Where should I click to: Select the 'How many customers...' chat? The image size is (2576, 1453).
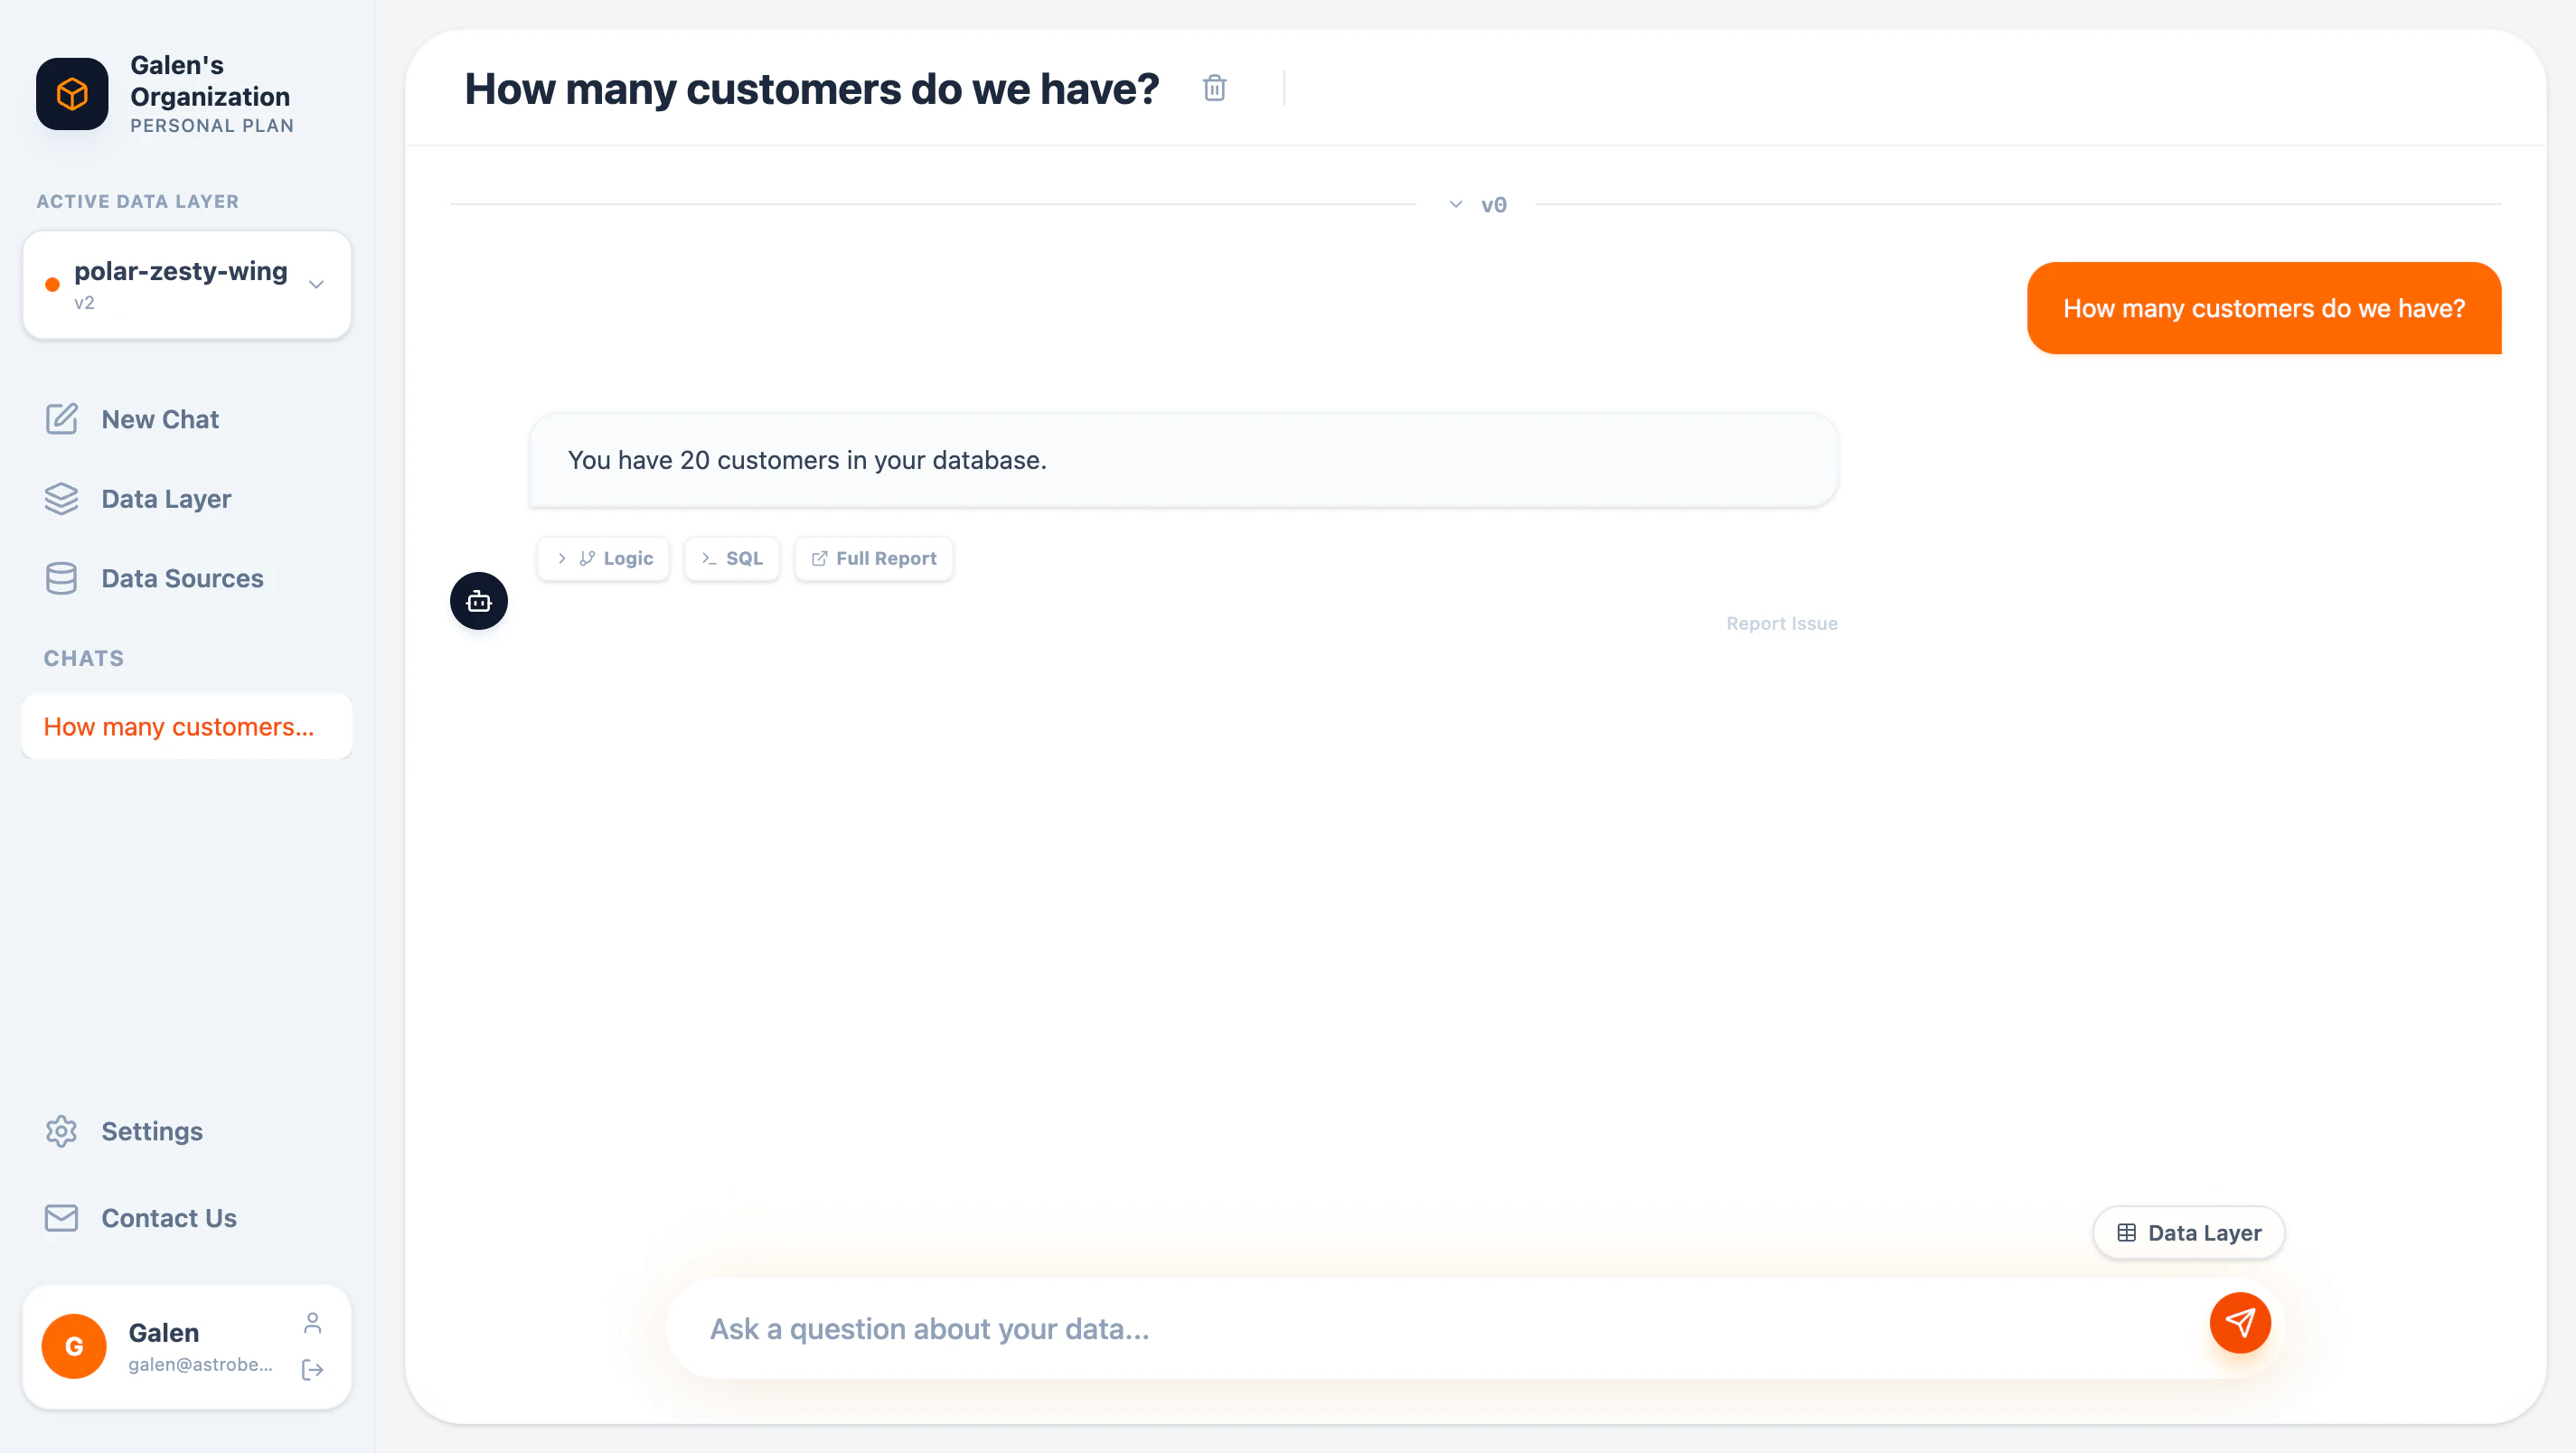pos(178,726)
